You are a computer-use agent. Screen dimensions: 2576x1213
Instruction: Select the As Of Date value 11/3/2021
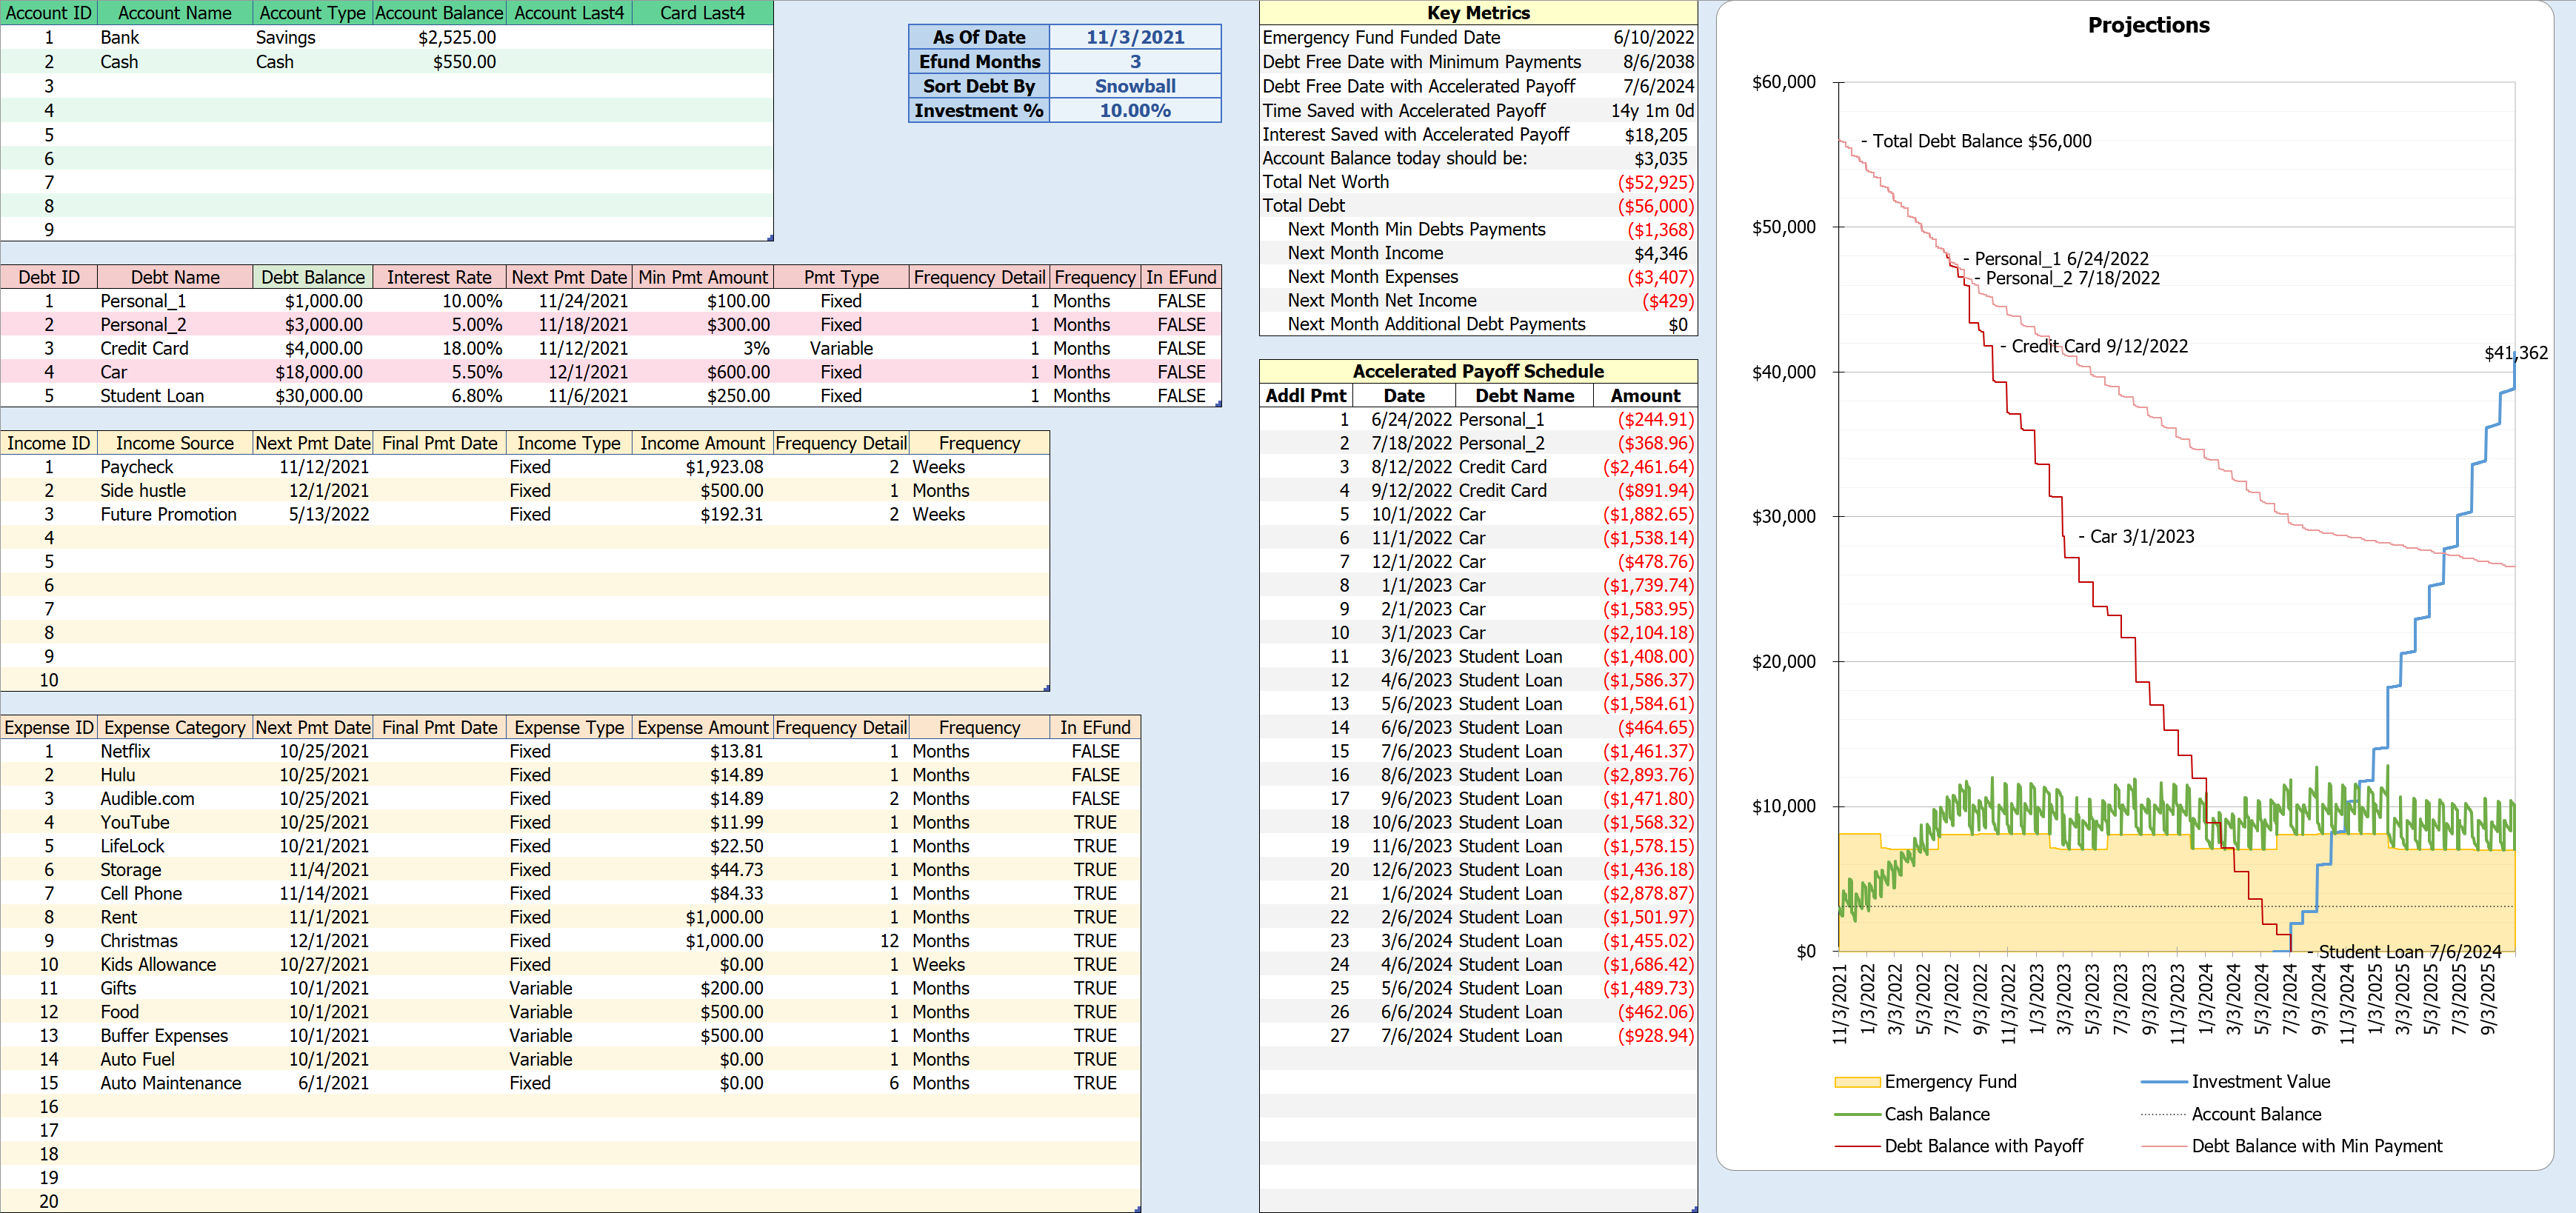[x=1135, y=37]
